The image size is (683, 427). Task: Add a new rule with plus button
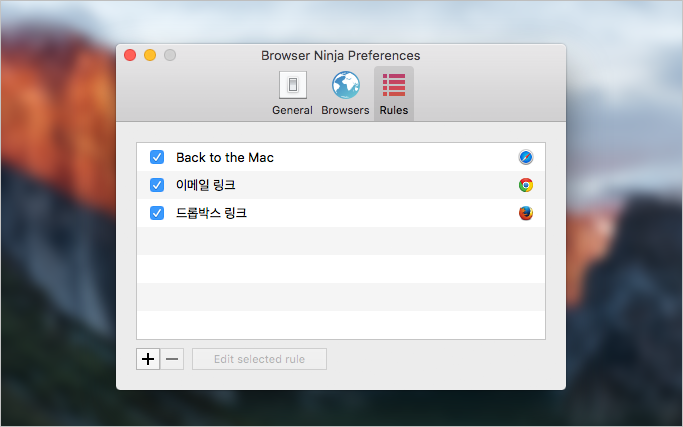pyautogui.click(x=148, y=359)
